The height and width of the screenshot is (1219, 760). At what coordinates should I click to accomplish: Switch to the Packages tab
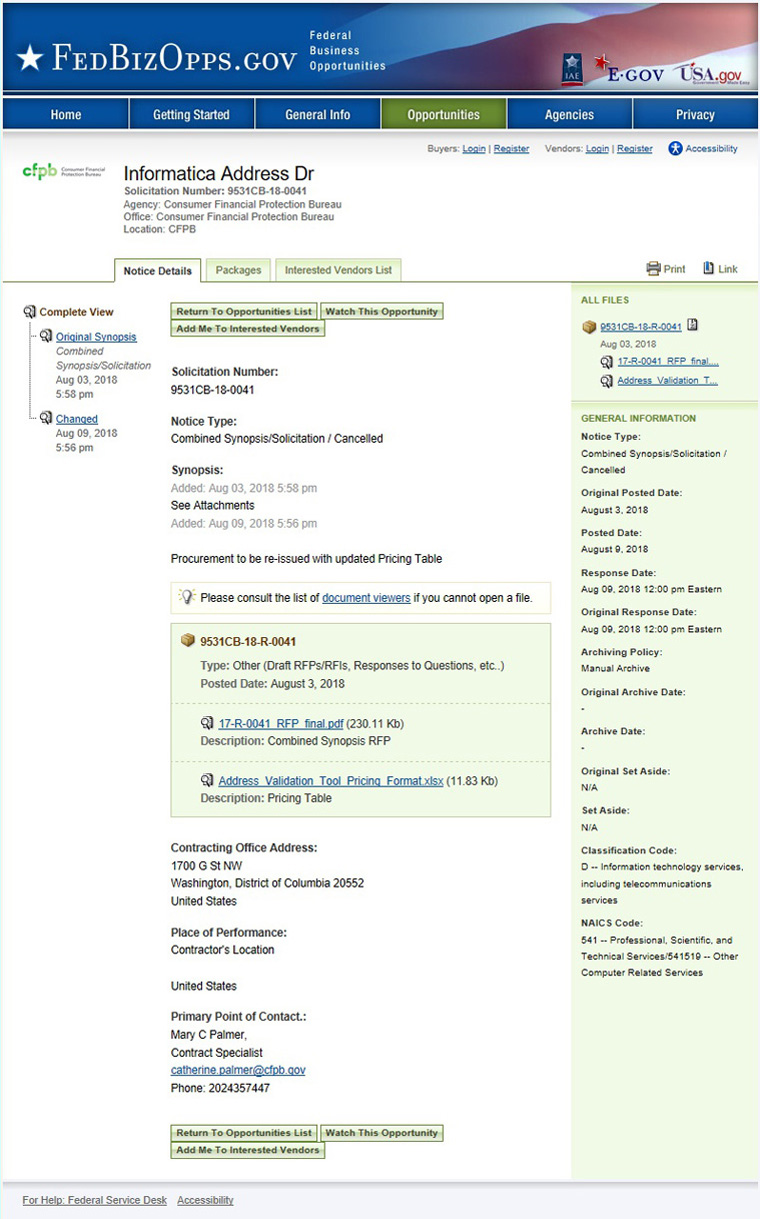click(x=238, y=270)
